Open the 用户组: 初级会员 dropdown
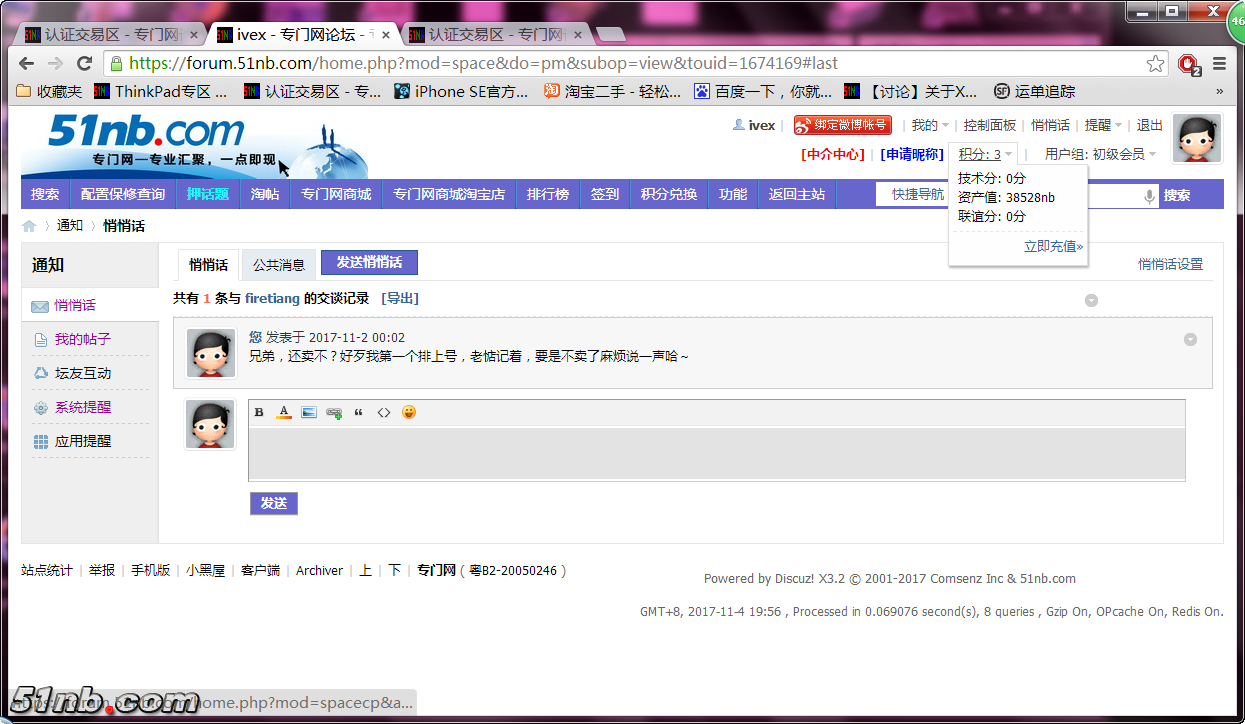 point(1100,154)
